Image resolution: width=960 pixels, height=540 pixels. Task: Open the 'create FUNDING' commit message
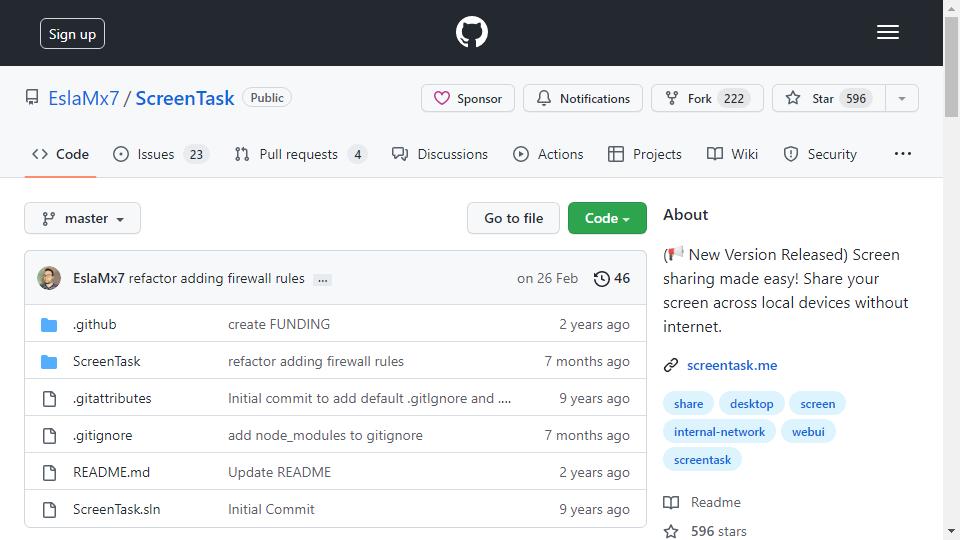pos(279,324)
